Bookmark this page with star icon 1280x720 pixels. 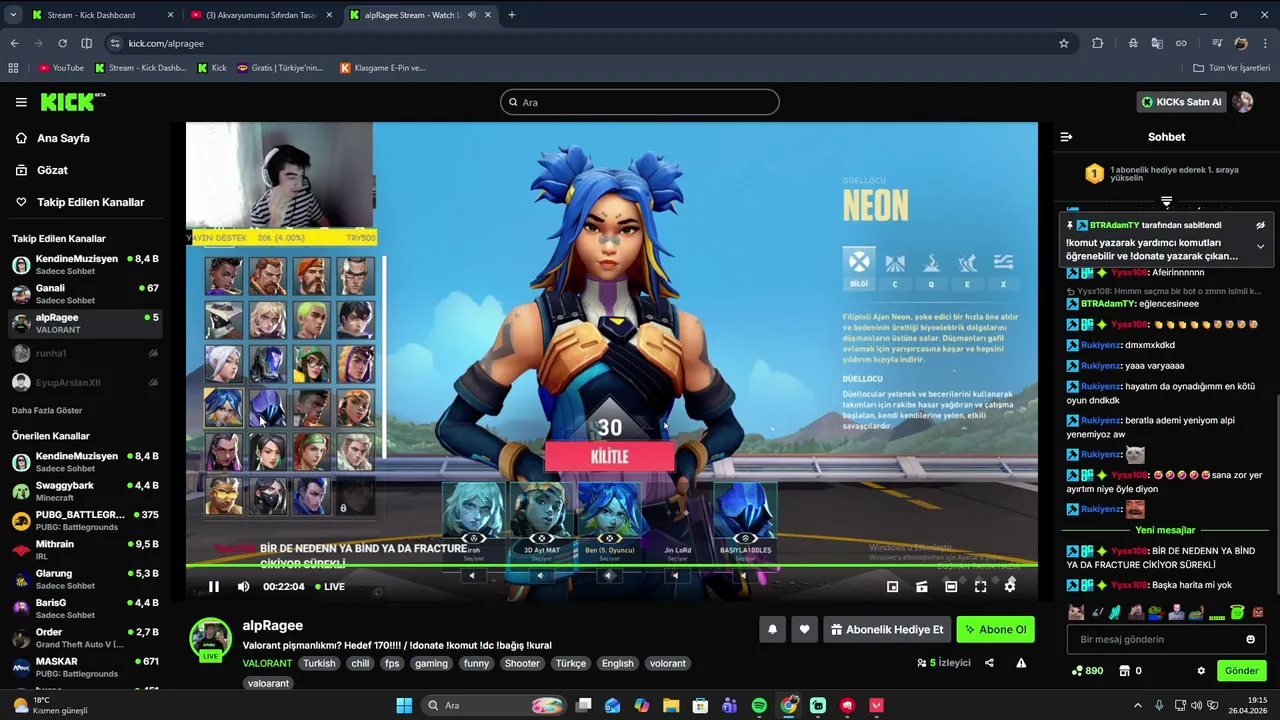pyautogui.click(x=1064, y=43)
